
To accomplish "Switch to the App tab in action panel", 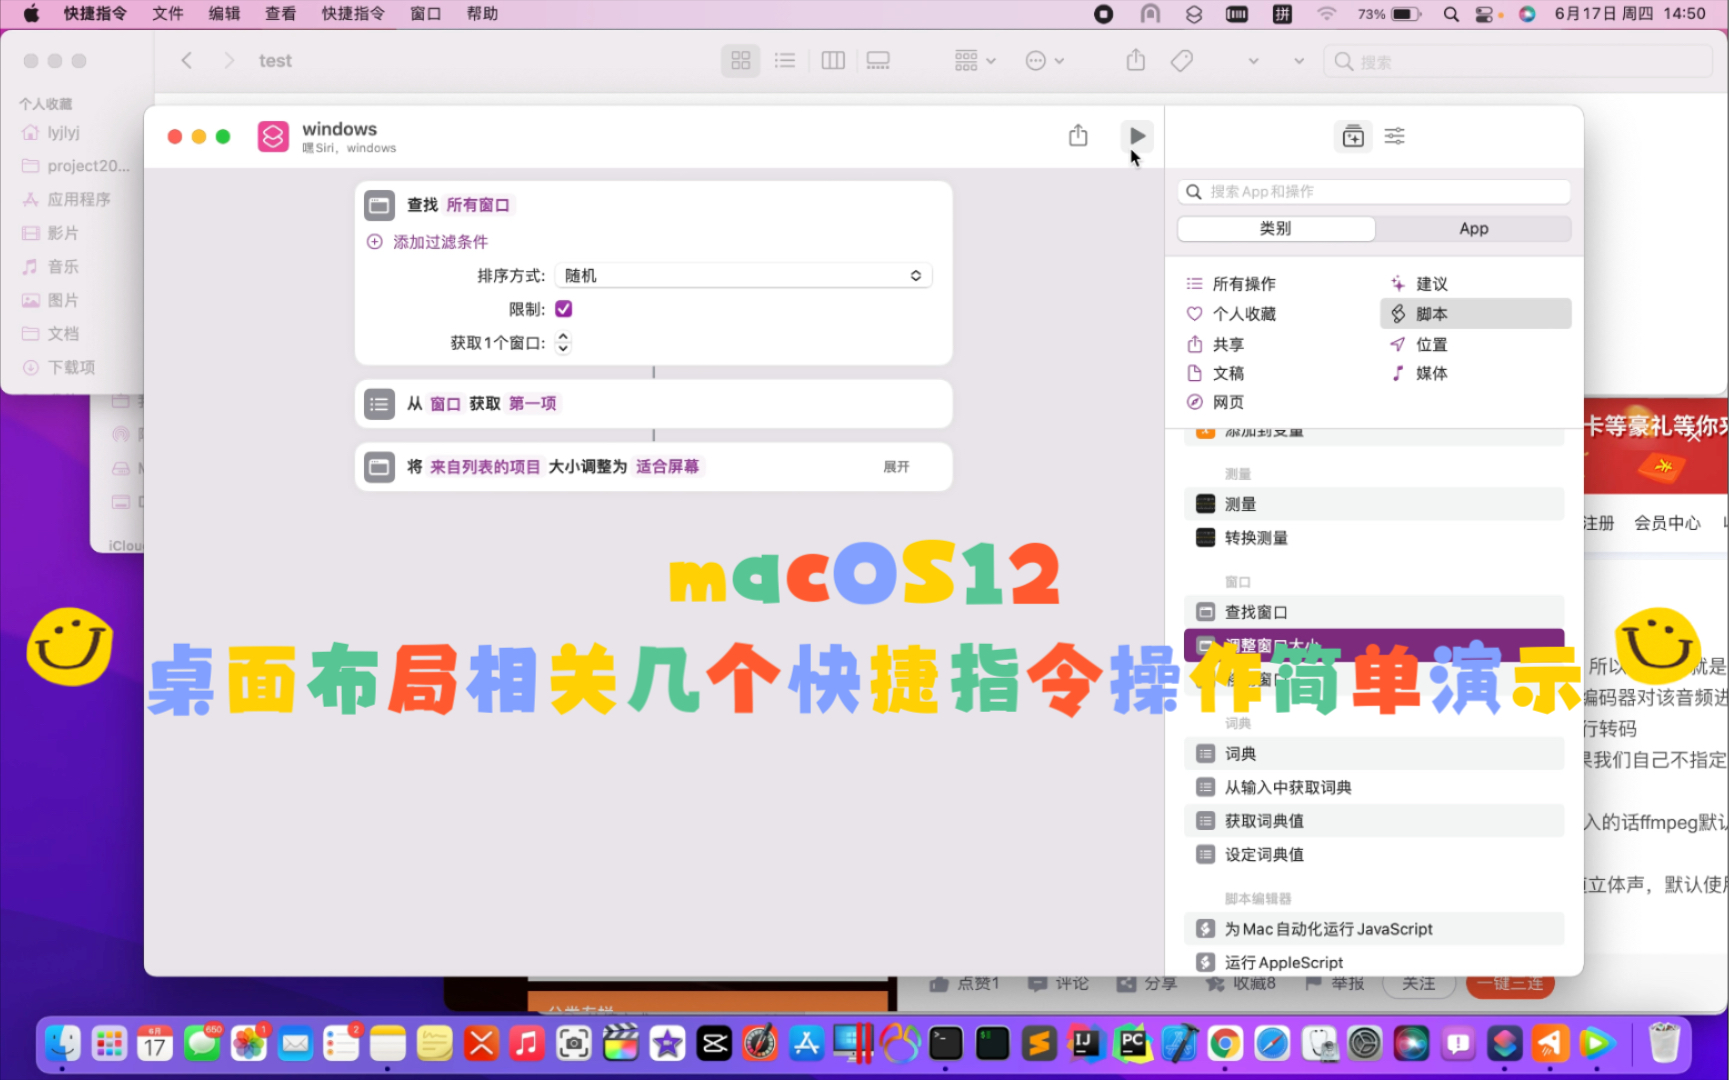I will pos(1473,228).
